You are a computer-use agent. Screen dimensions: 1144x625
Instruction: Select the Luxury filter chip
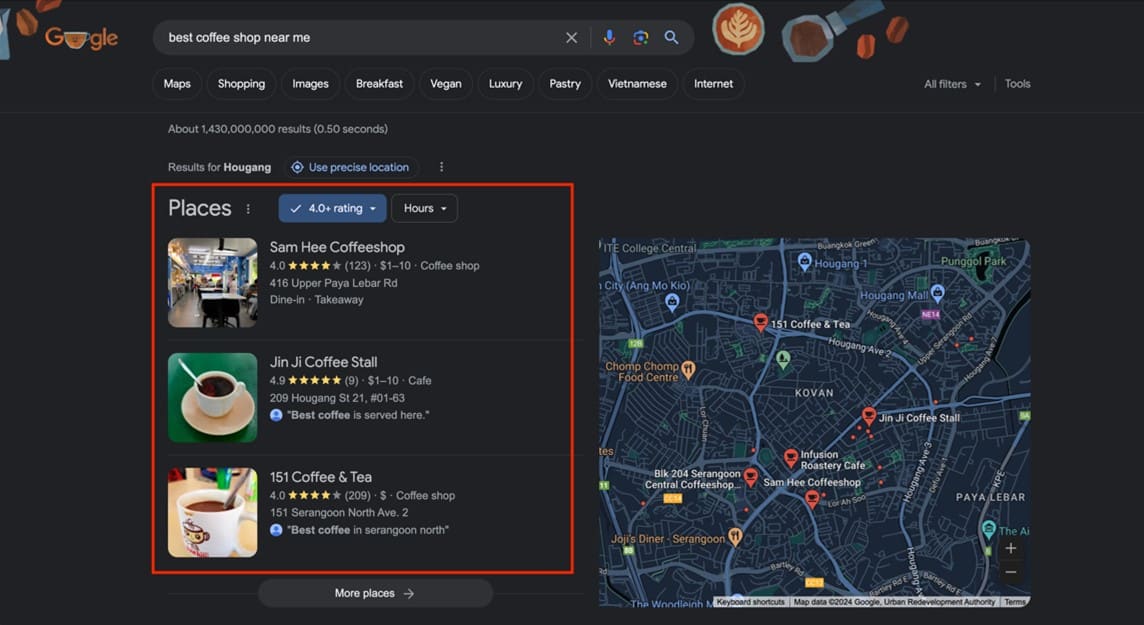506,84
